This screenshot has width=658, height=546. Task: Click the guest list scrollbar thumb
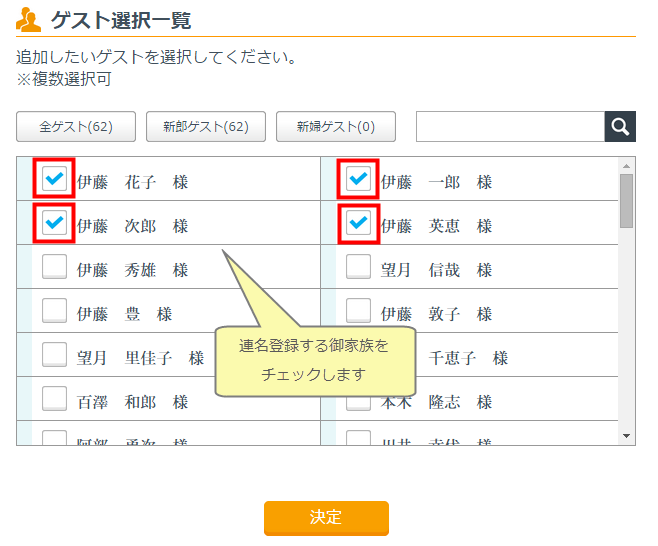pyautogui.click(x=627, y=200)
